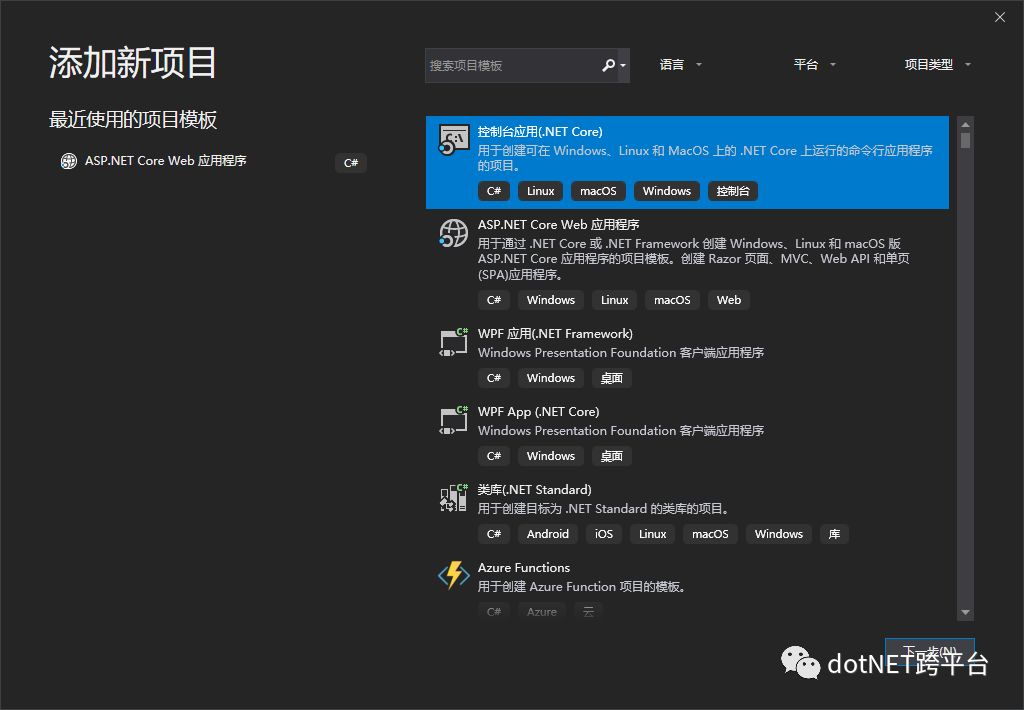The height and width of the screenshot is (710, 1024).
Task: Click the 桌面 tag under WPF App (.NET Core)
Action: coord(612,456)
